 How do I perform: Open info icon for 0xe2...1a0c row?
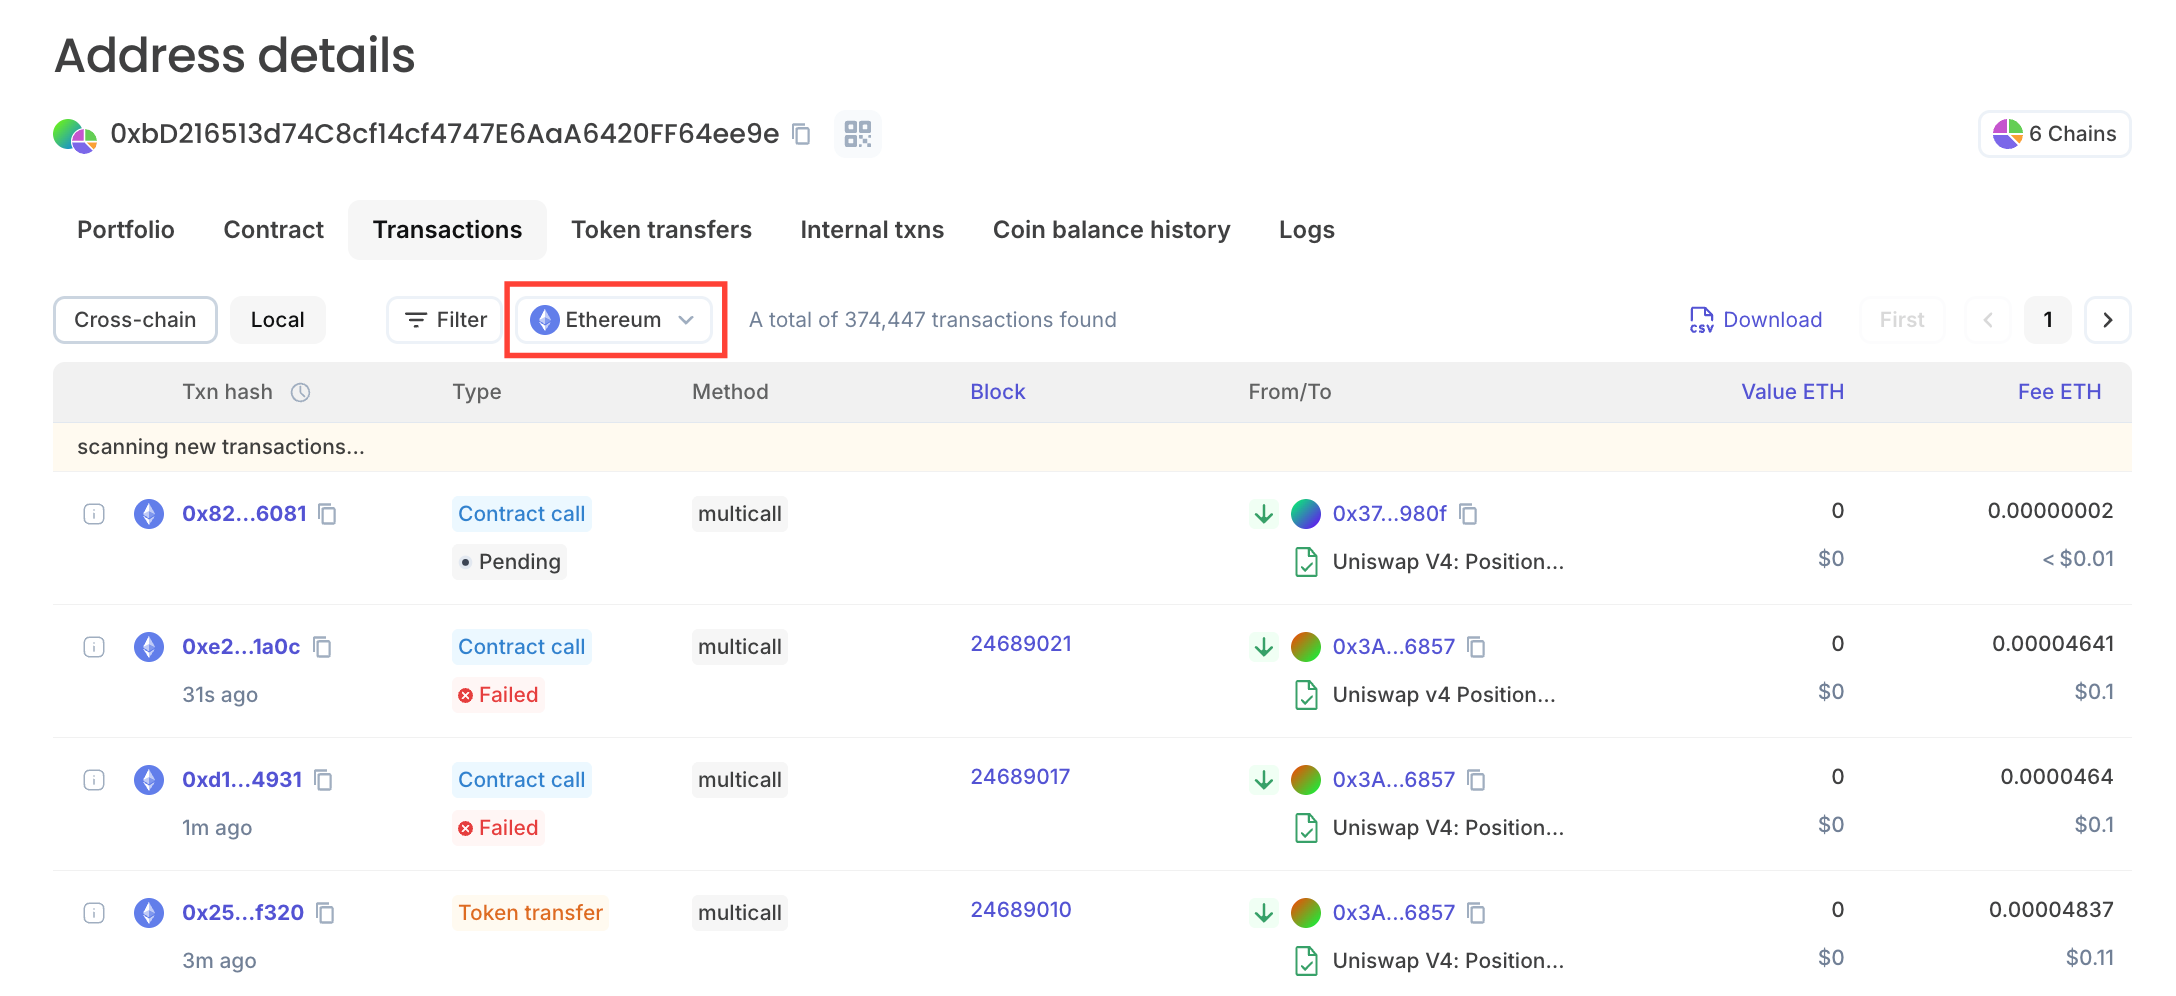pos(94,647)
